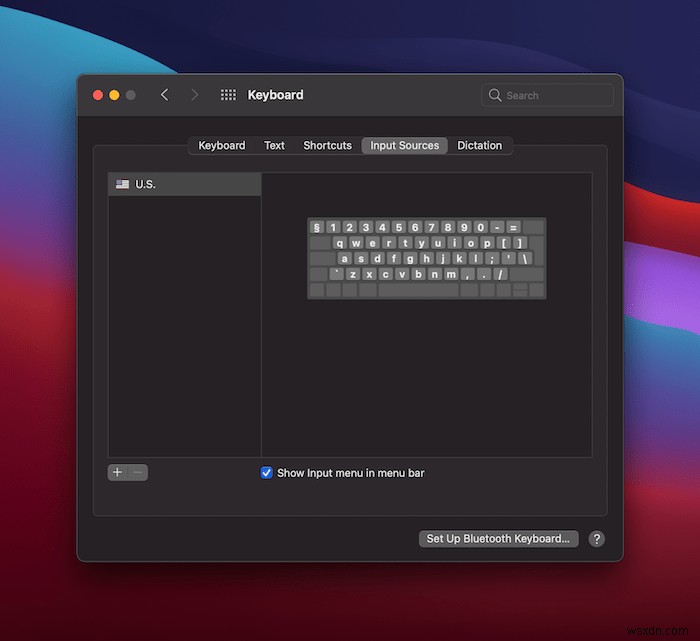Toggle Show Input menu in menu bar
Viewport: 700px width, 641px height.
[267, 473]
